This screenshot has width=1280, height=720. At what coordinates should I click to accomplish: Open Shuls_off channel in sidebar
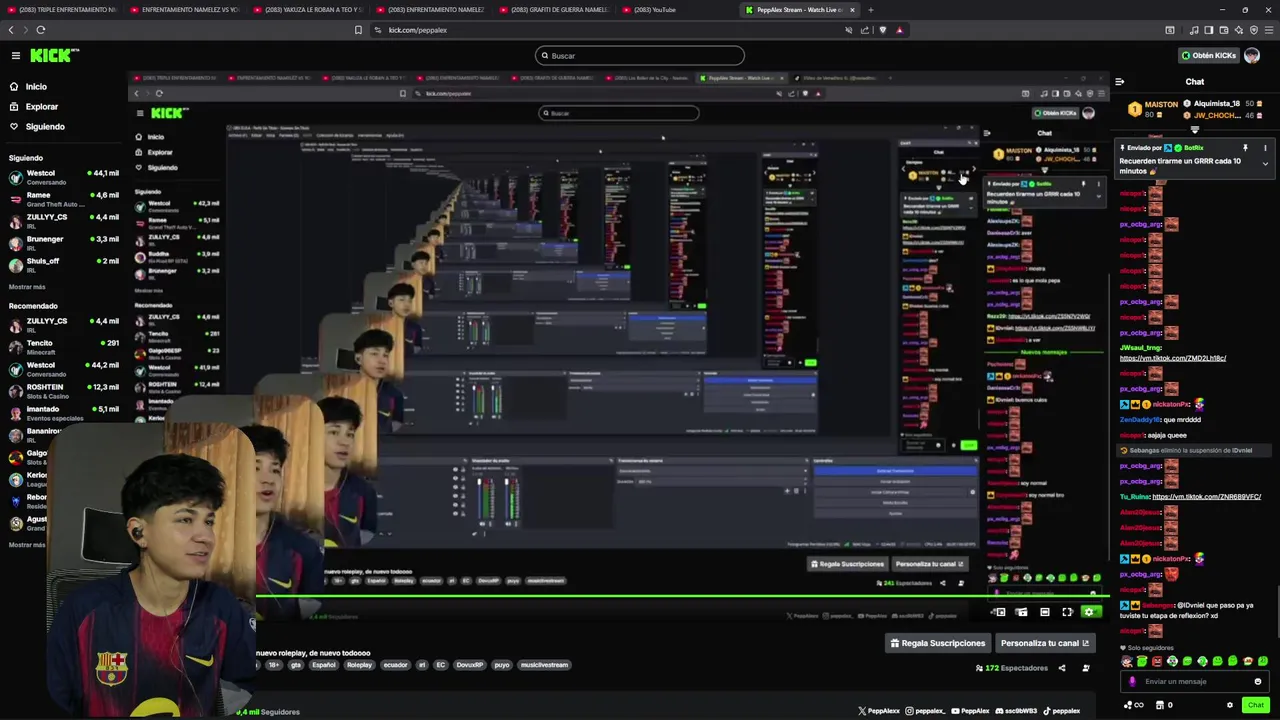tap(64, 265)
